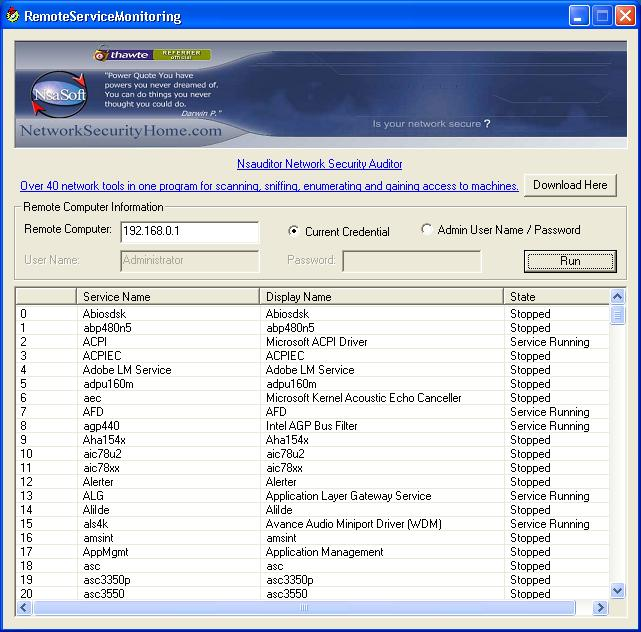Select the Current Credential radio button
641x632 pixels.
(x=294, y=231)
